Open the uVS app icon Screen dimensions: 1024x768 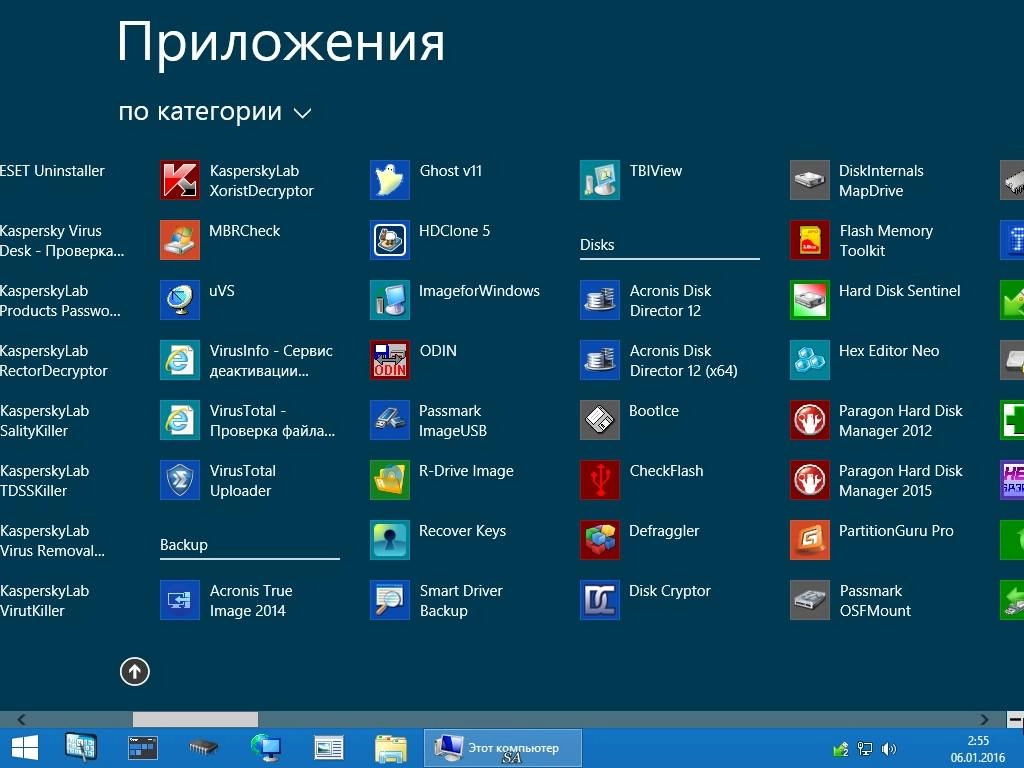180,300
